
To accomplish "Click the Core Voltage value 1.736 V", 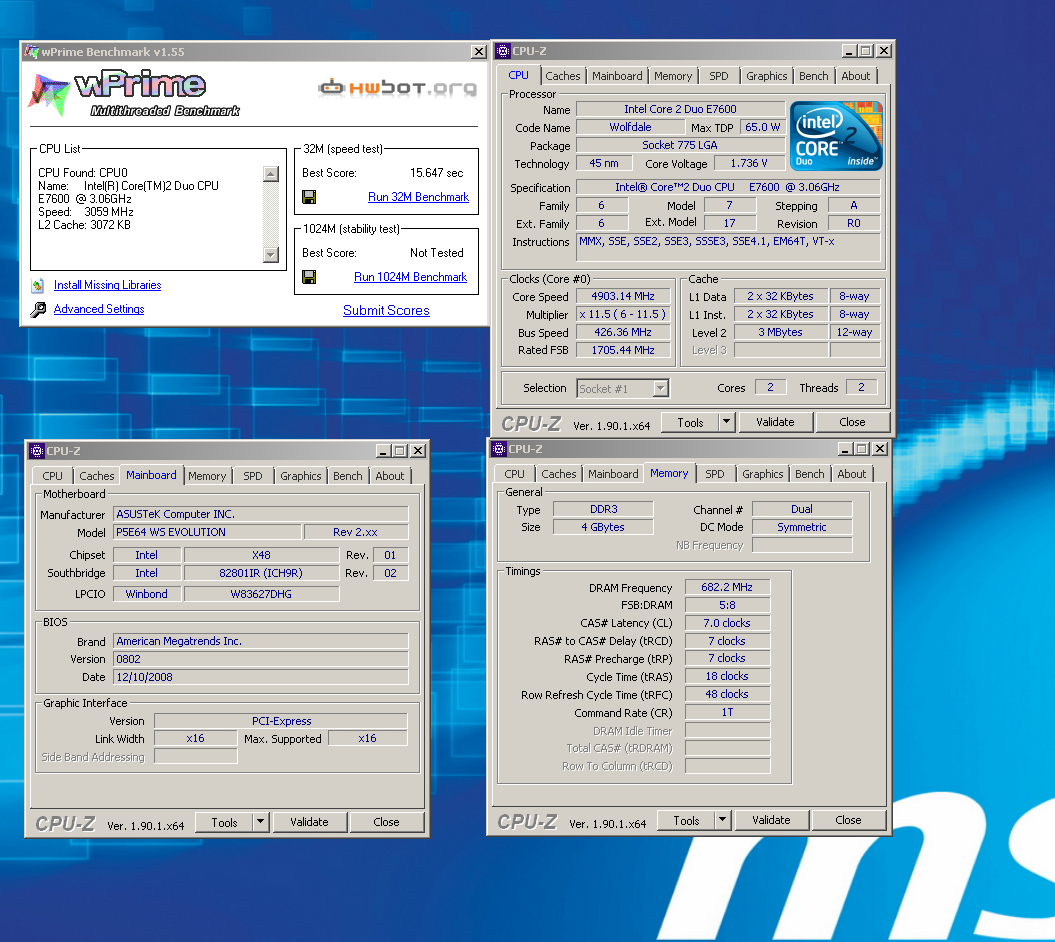I will [749, 164].
